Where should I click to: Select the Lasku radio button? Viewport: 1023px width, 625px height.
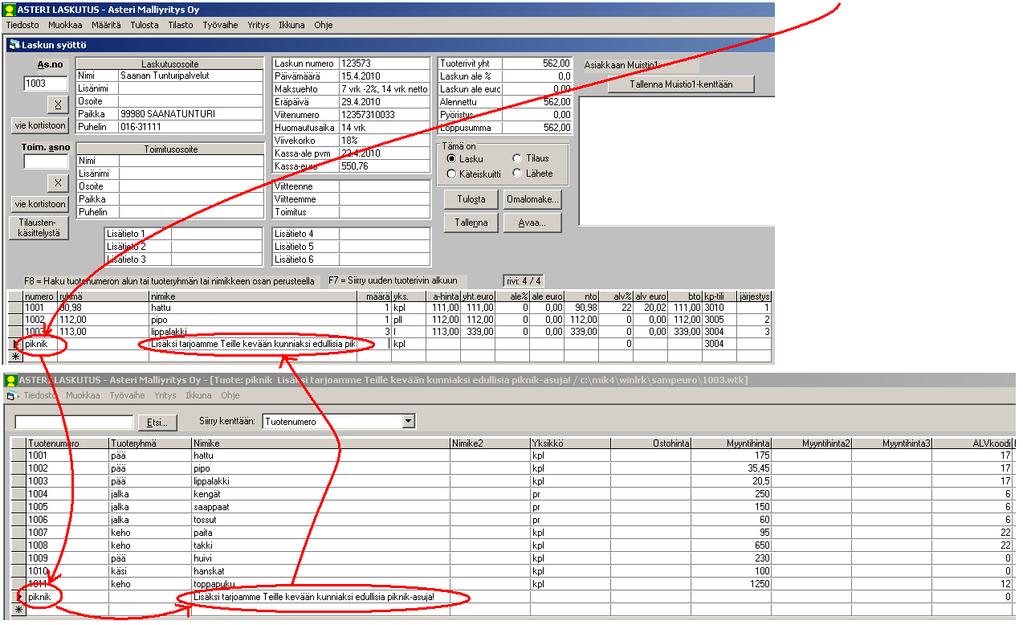pyautogui.click(x=451, y=159)
